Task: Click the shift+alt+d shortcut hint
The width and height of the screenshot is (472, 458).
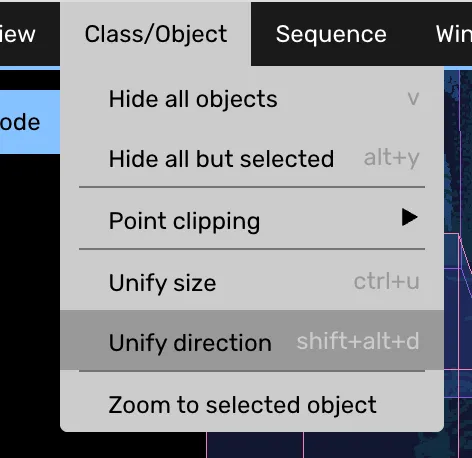Action: click(x=358, y=341)
